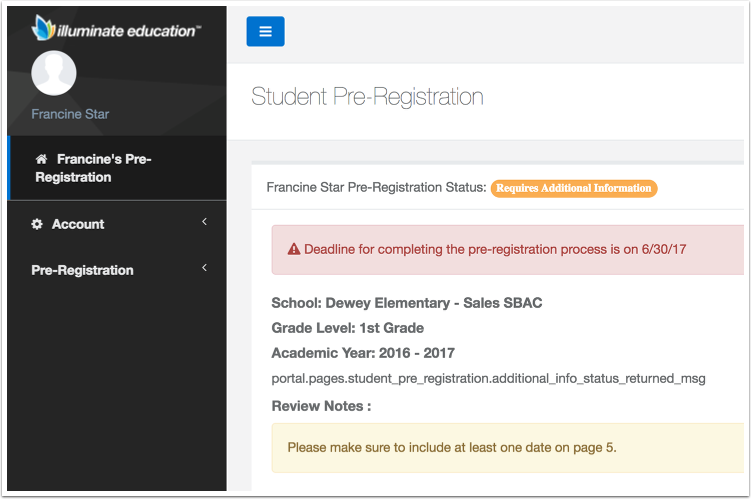Click the Illuminate Education logo
Screen dimensions: 751x499
(x=116, y=28)
